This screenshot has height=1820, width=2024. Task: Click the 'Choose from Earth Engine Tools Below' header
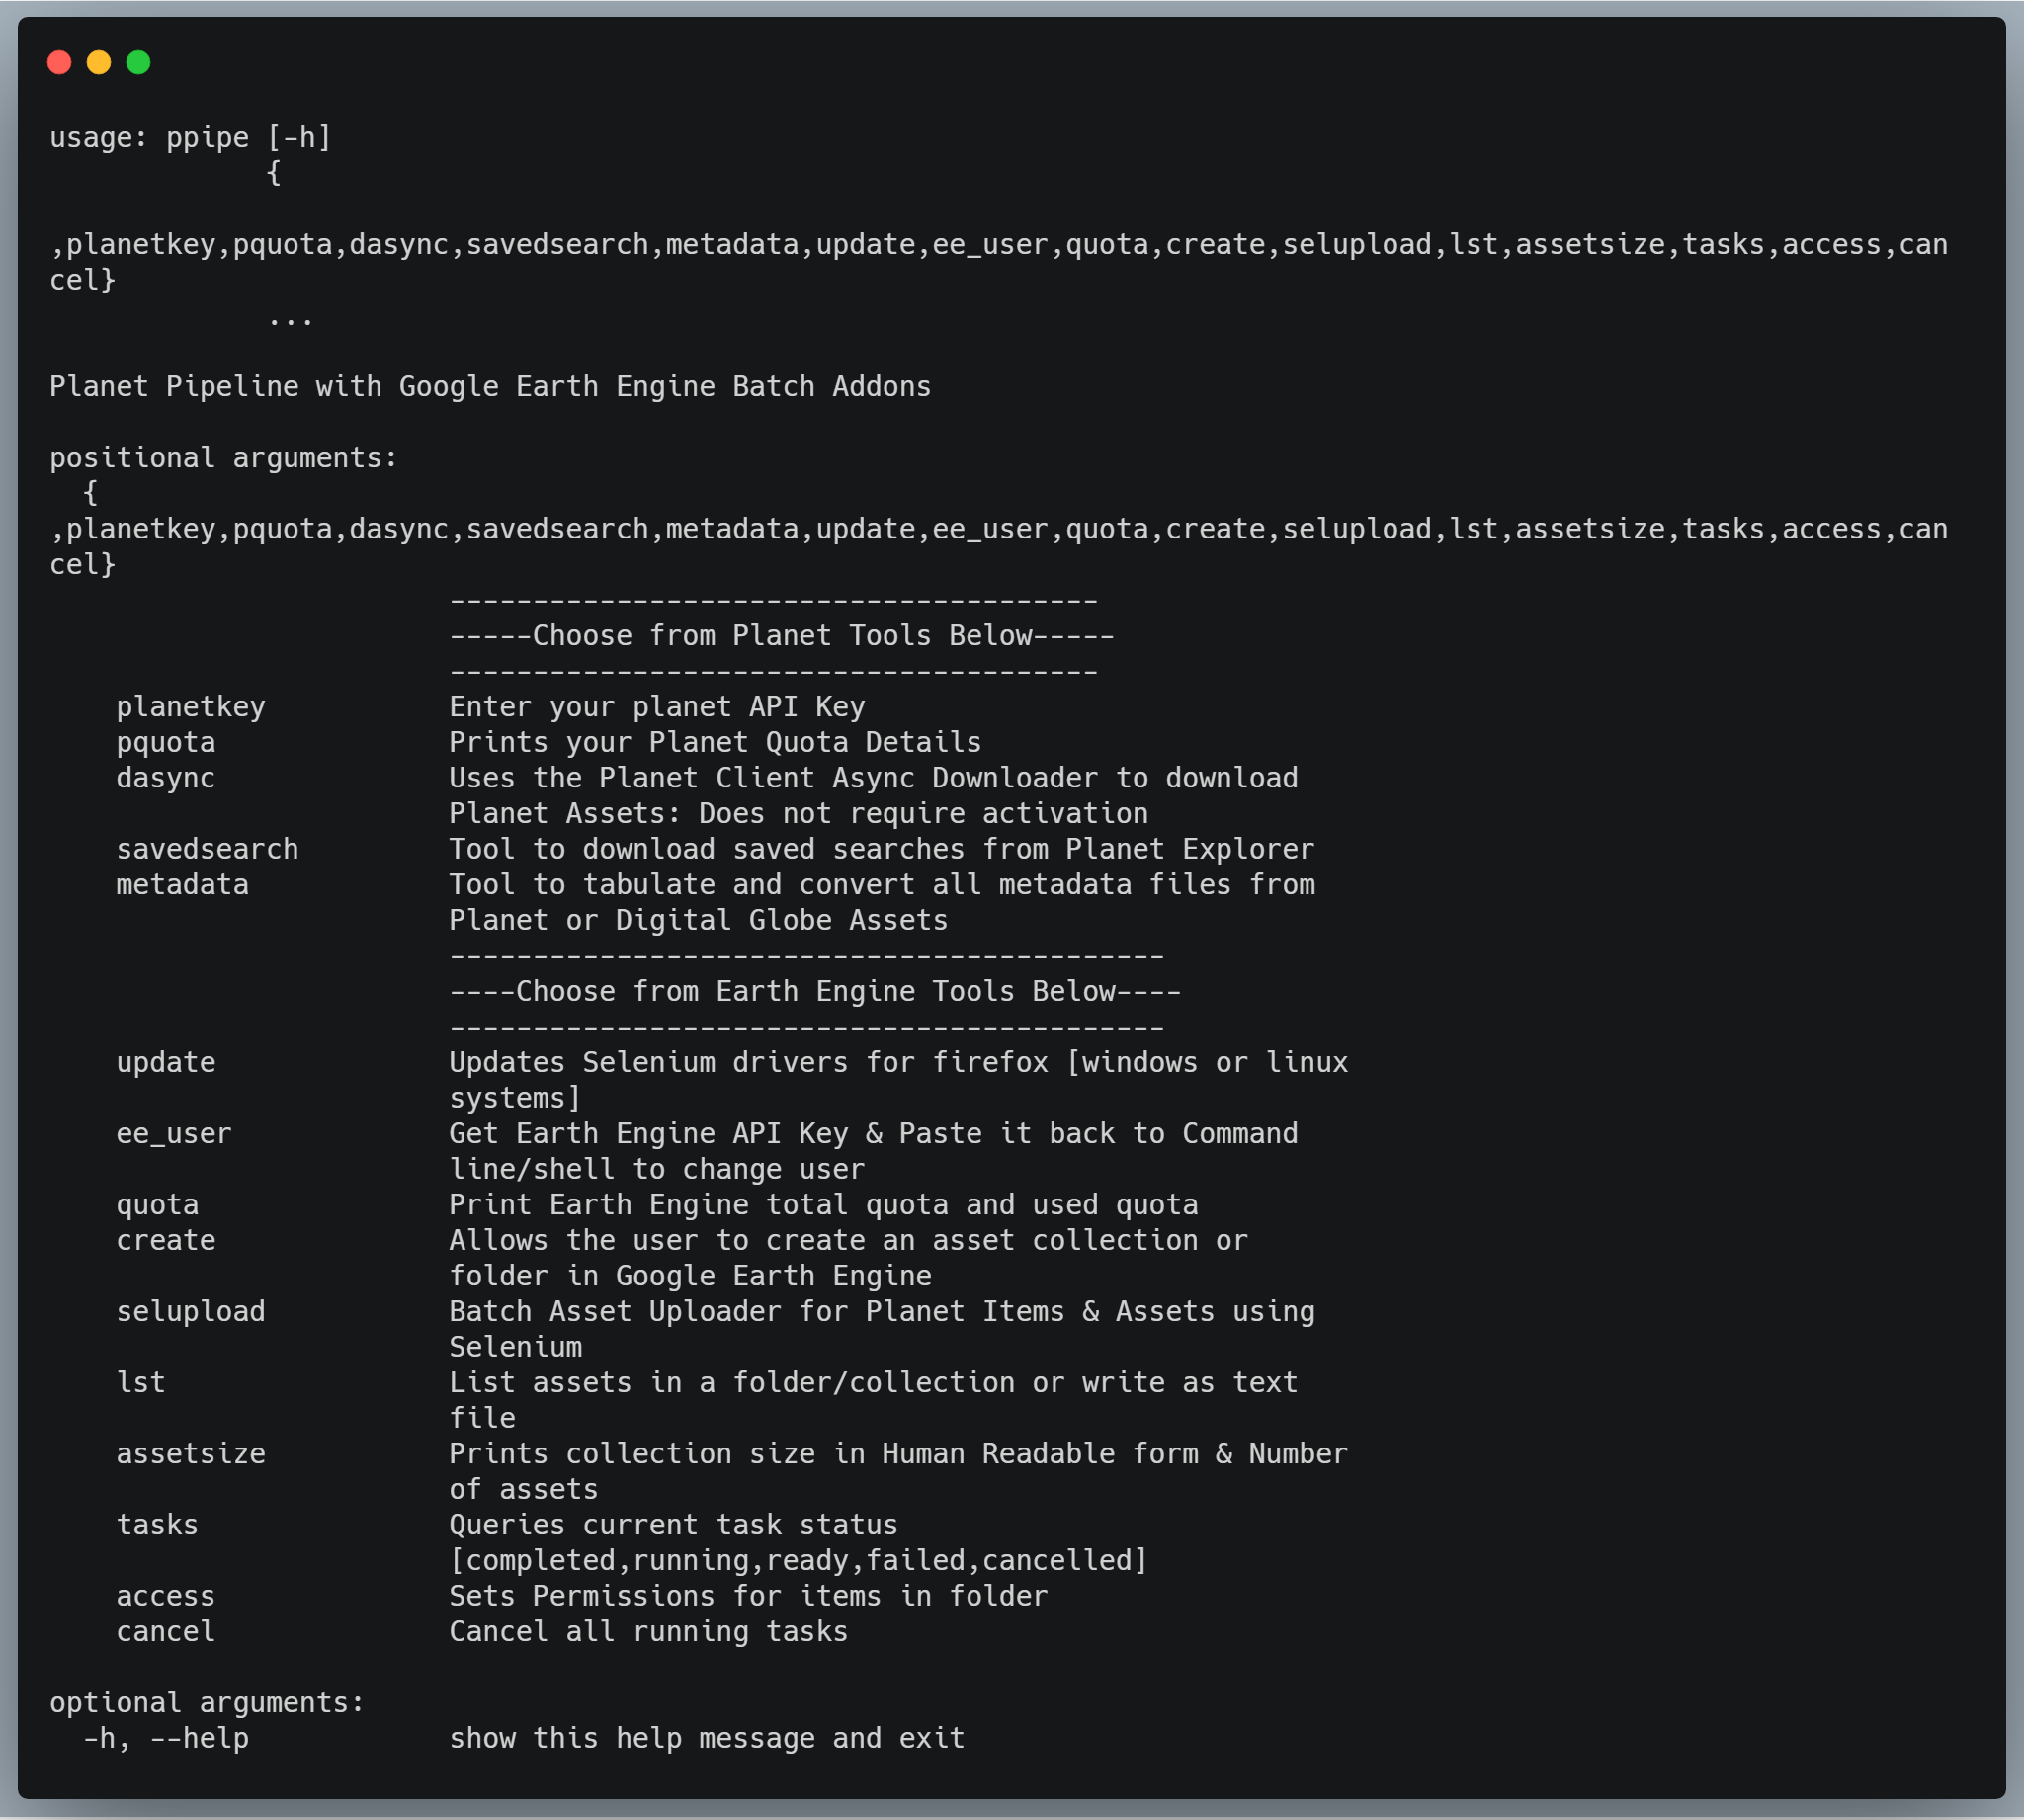tap(814, 992)
